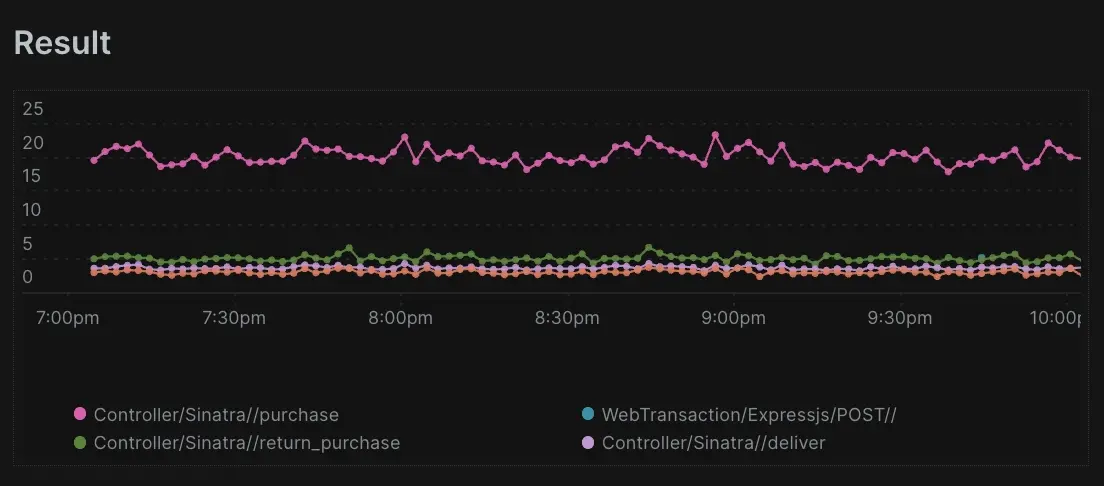1104x486 pixels.
Task: Click the 9:00pm time axis label
Action: point(733,318)
